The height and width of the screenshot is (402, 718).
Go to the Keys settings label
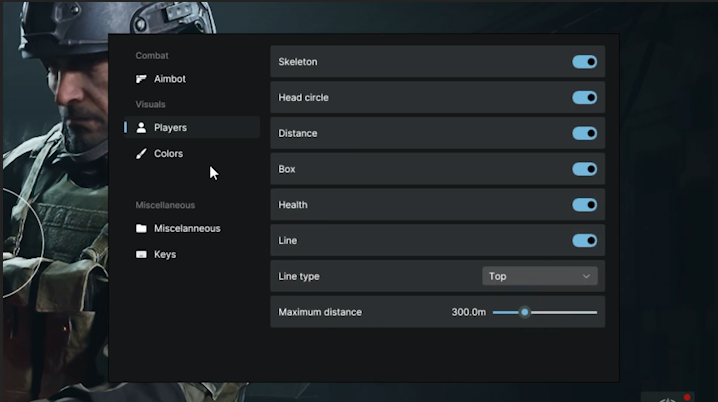(165, 255)
